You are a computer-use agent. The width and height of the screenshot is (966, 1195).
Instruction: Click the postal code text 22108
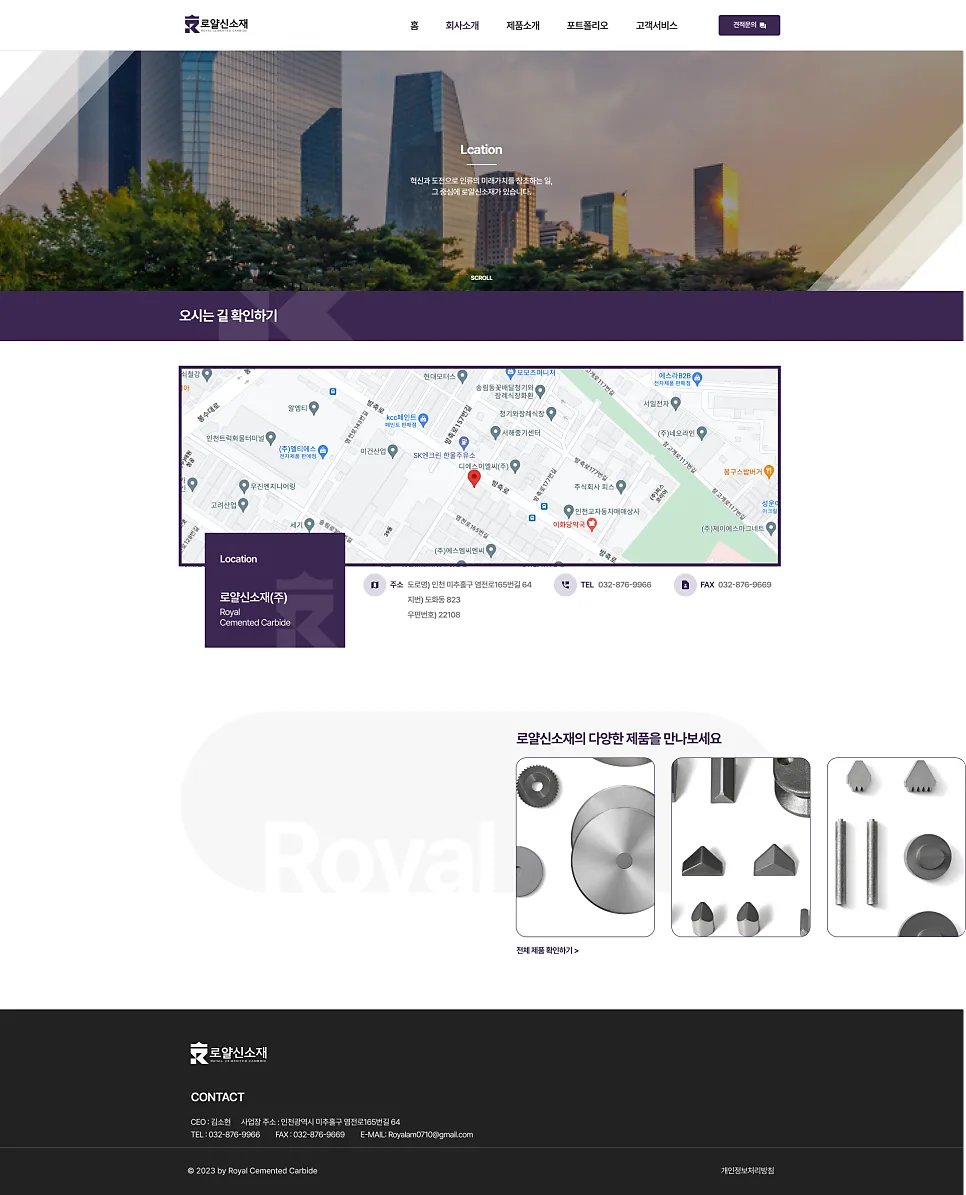(x=449, y=615)
